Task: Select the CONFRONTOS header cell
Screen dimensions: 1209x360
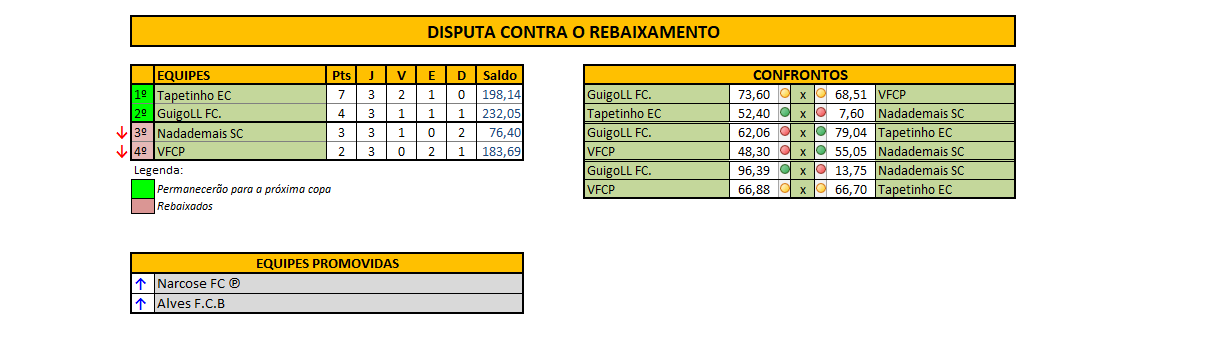Action: coord(799,75)
